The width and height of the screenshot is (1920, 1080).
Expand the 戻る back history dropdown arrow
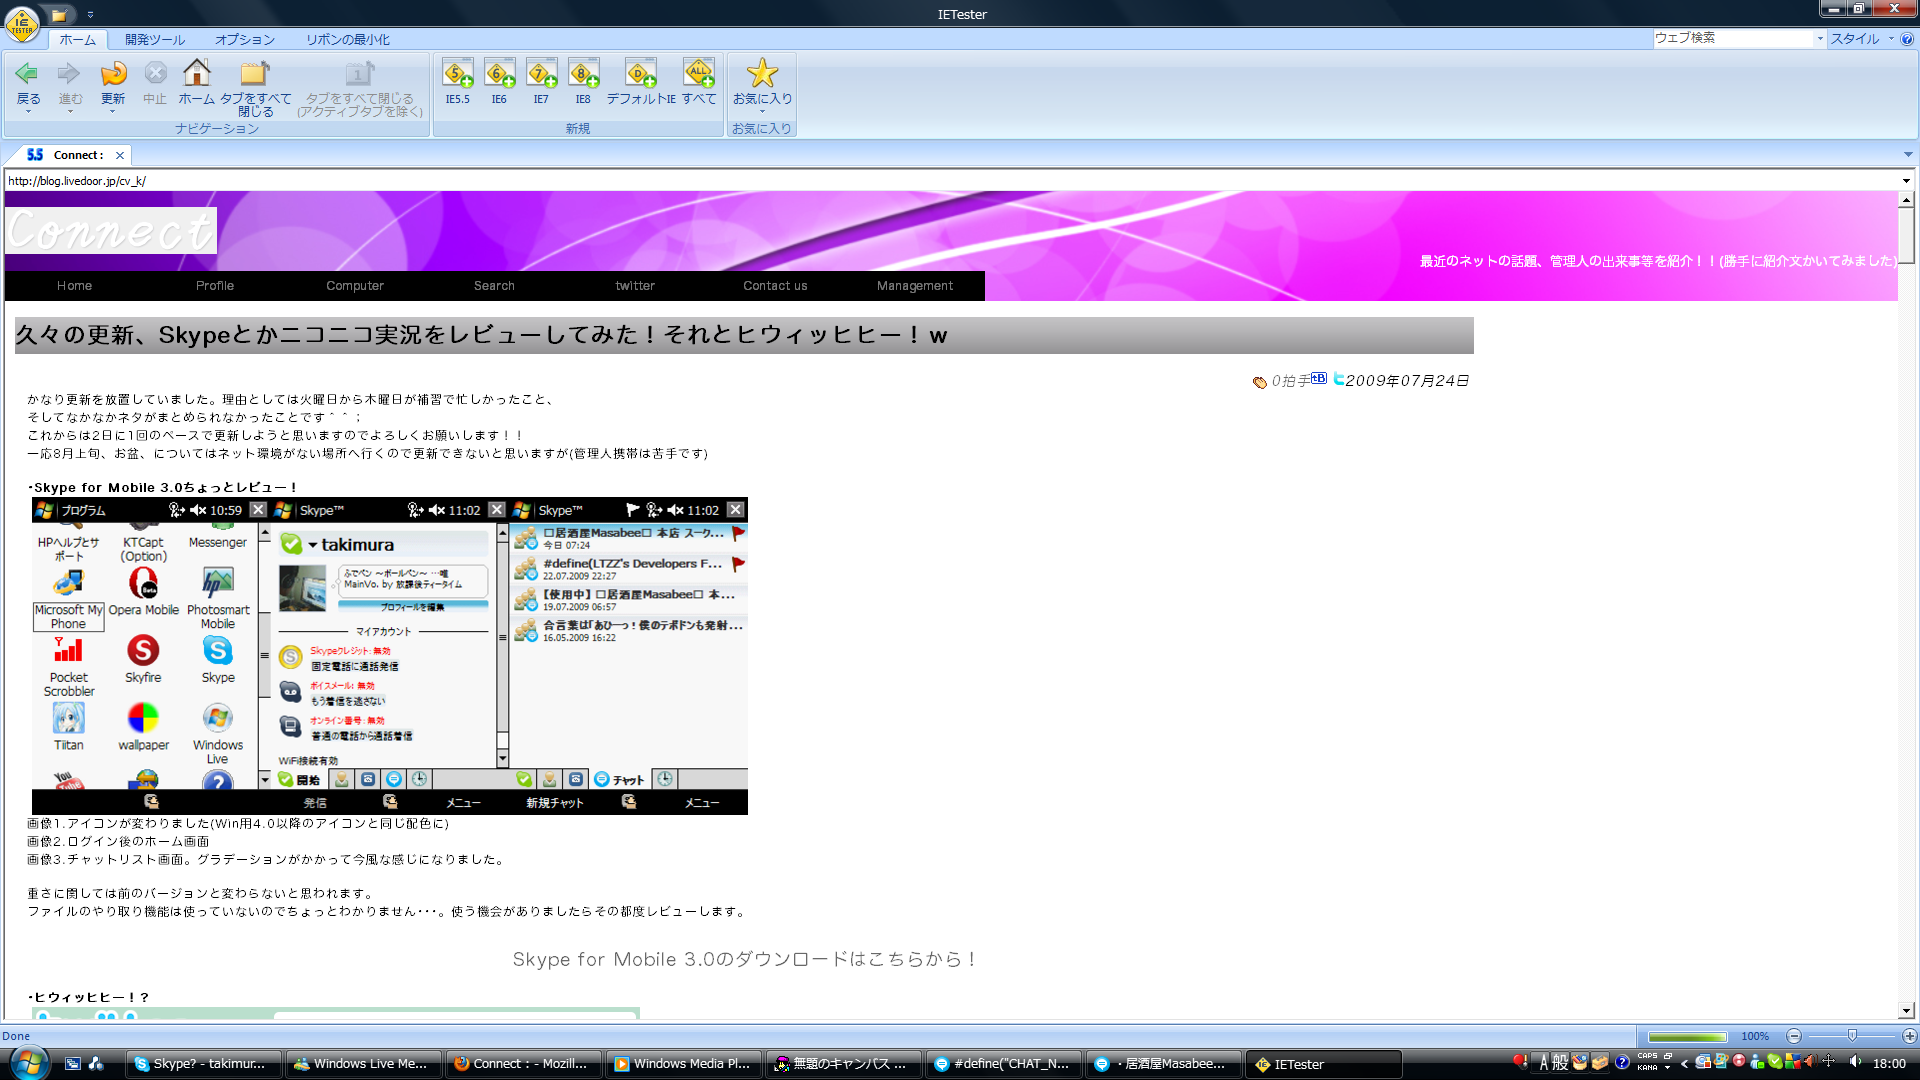pos(28,112)
